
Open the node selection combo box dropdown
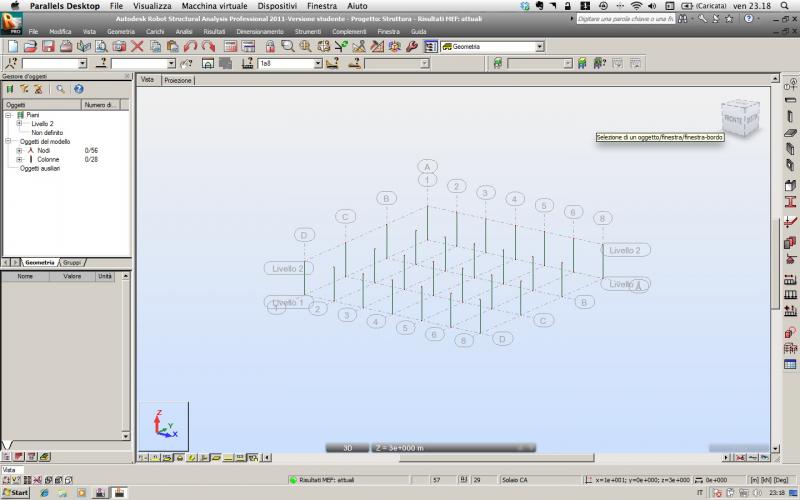83,63
